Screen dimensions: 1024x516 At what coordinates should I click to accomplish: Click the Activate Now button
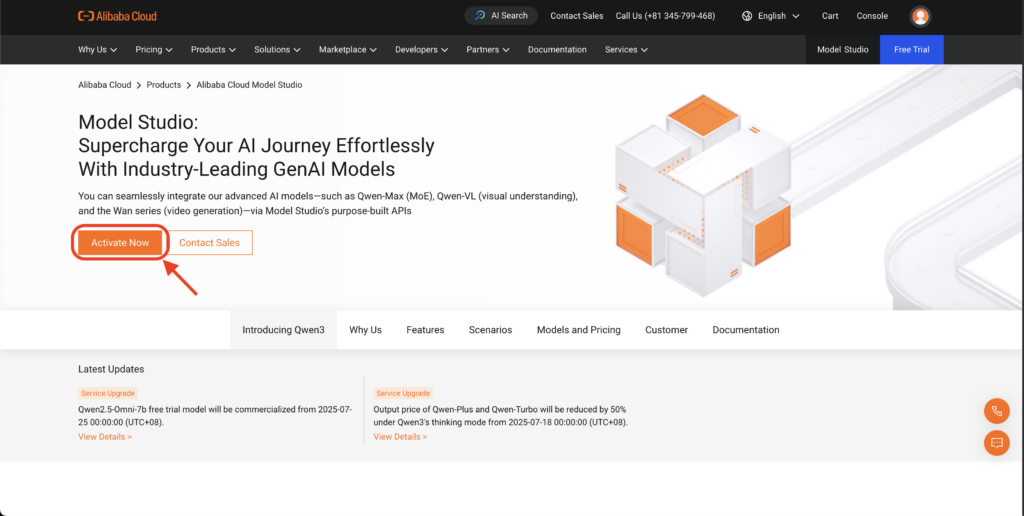120,242
